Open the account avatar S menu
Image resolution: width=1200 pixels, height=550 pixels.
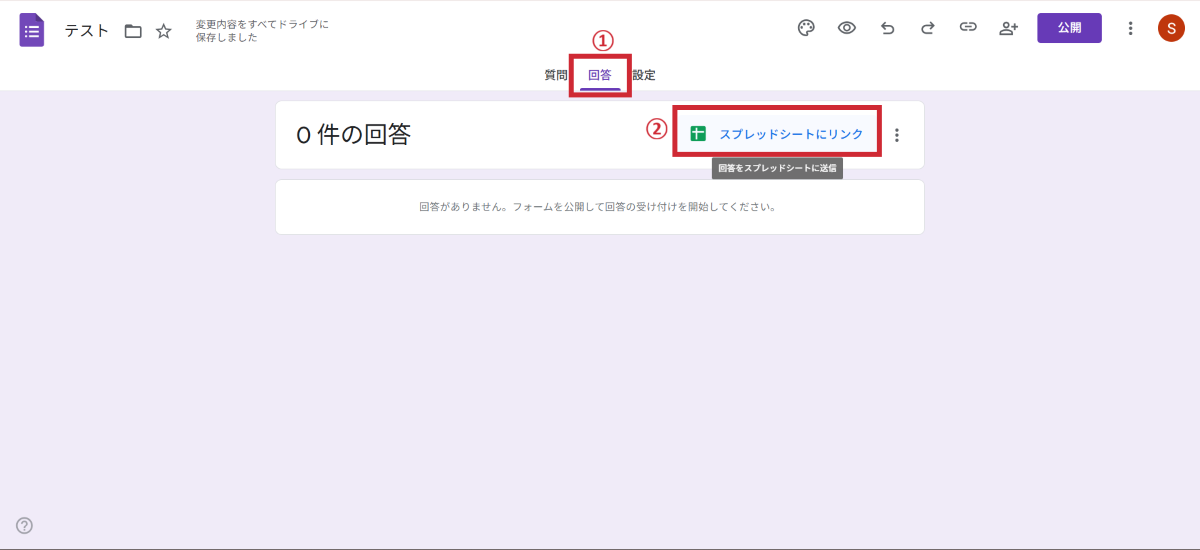point(1171,28)
